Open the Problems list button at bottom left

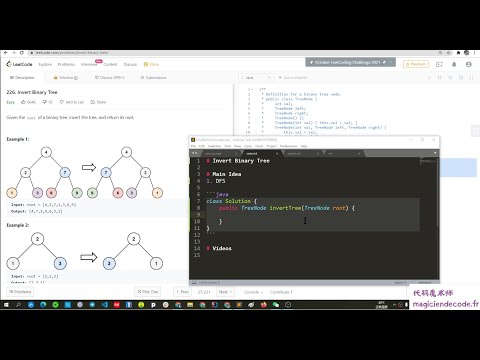20,292
